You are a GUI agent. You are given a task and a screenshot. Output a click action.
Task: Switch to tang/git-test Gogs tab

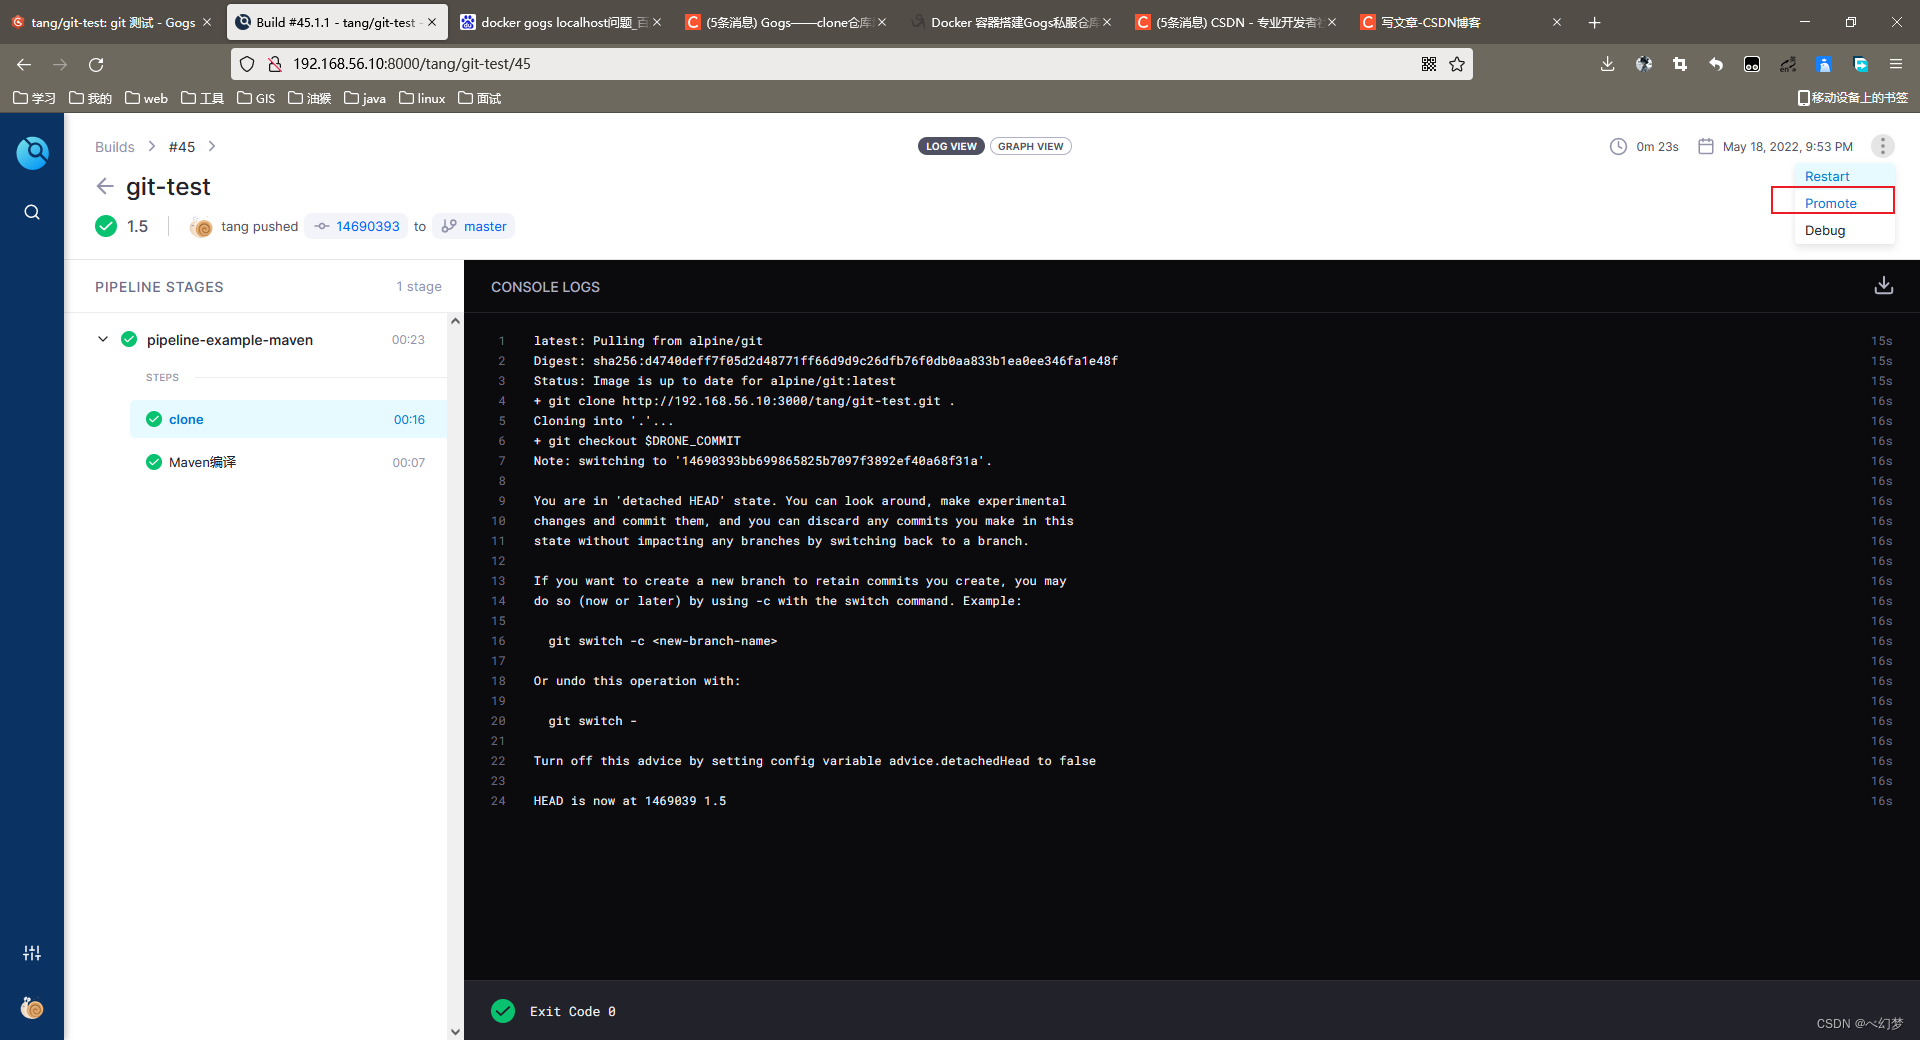point(112,22)
